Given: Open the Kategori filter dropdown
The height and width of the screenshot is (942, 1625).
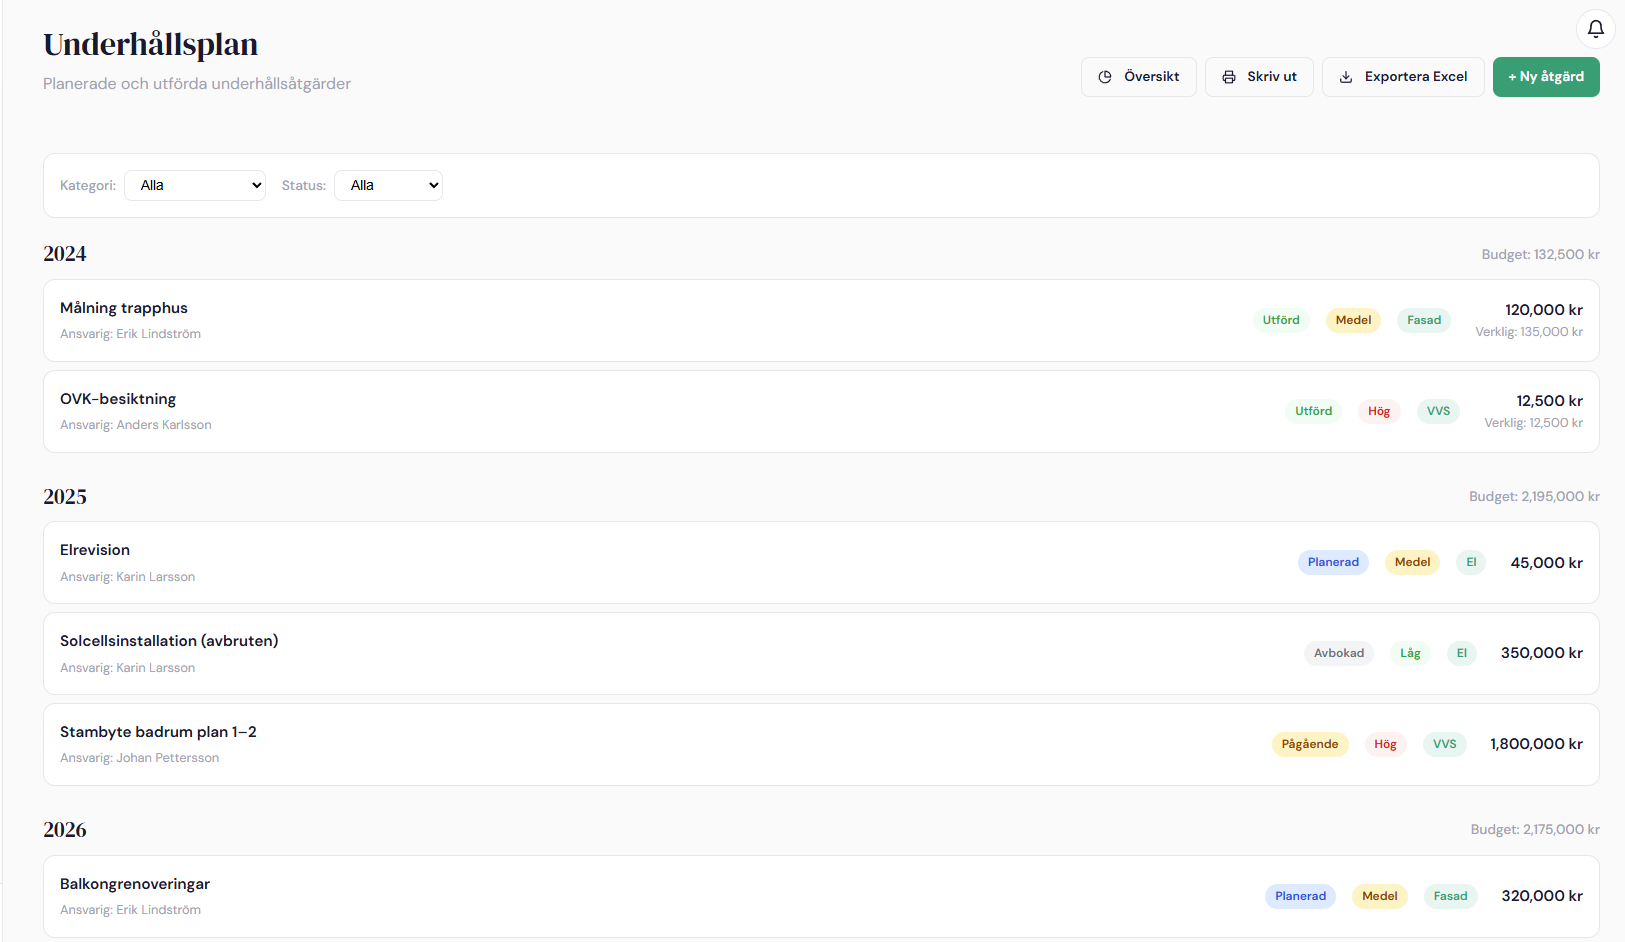Looking at the screenshot, I should pyautogui.click(x=195, y=186).
